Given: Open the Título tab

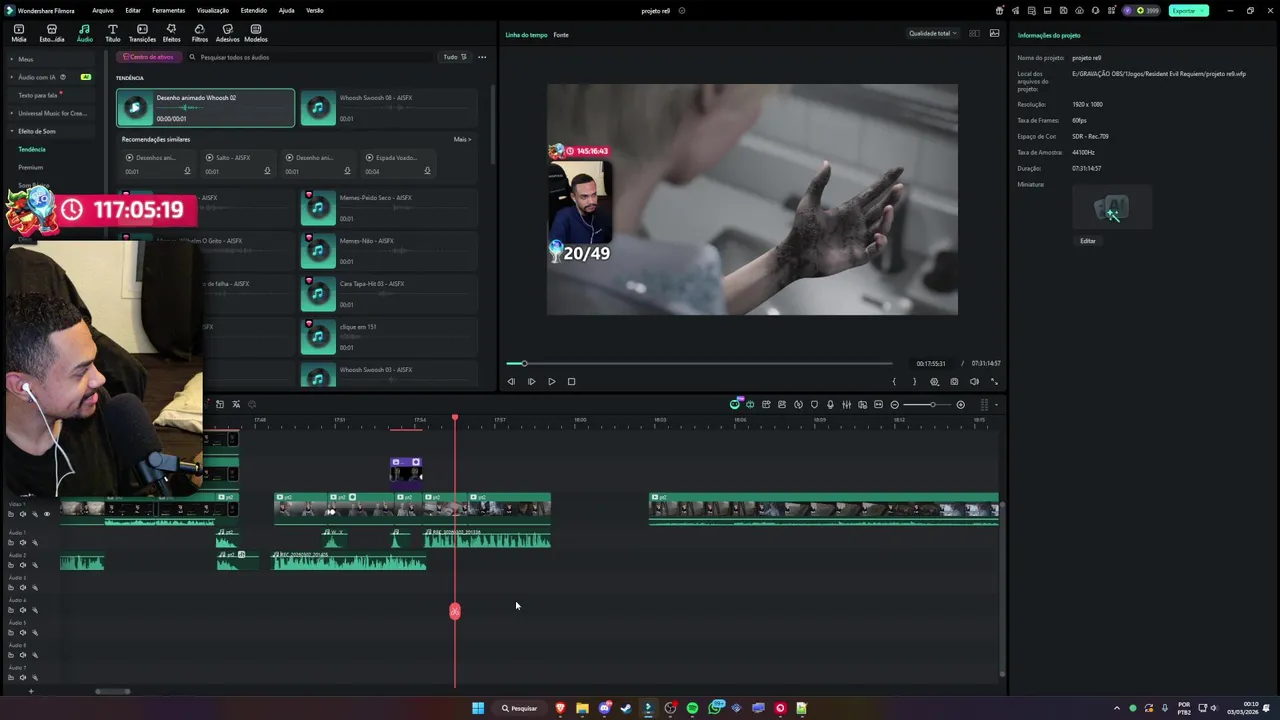Looking at the screenshot, I should click(112, 33).
